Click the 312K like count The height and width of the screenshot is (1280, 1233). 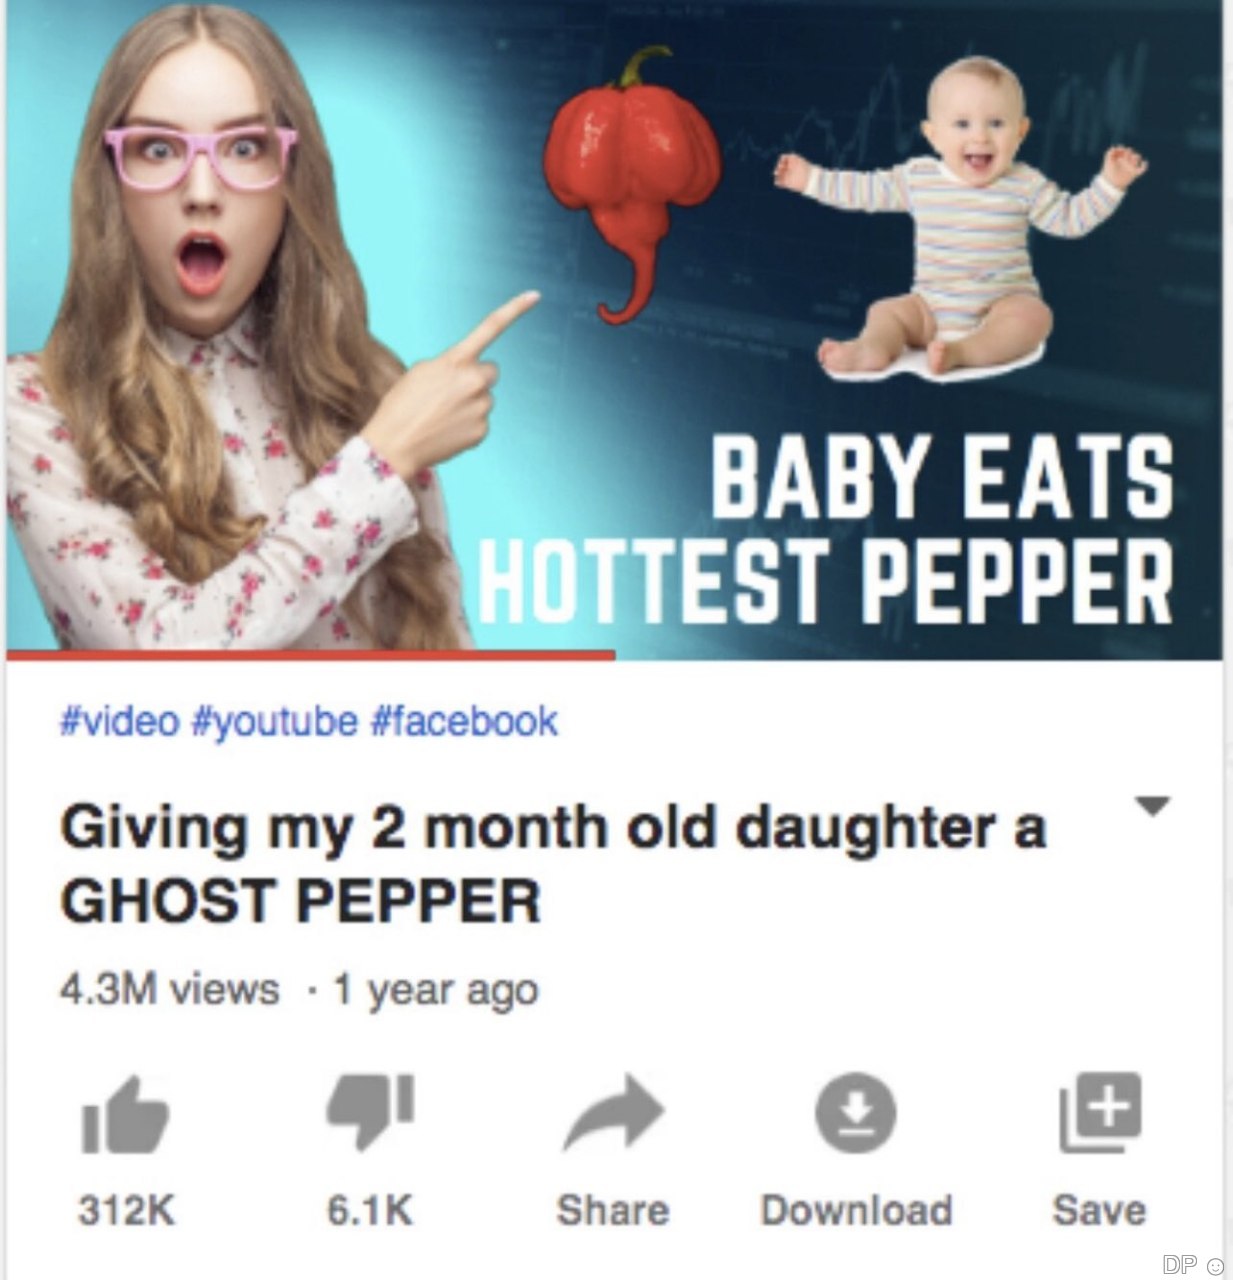tap(127, 1210)
